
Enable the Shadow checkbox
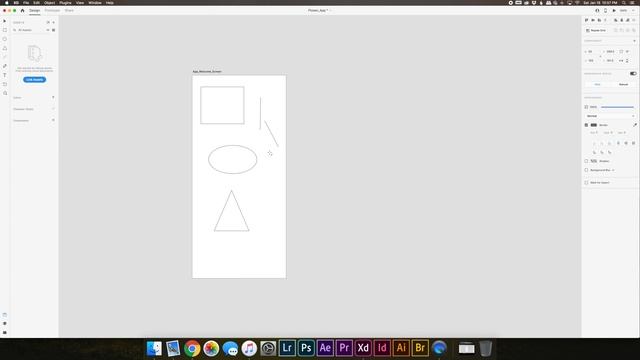587,161
